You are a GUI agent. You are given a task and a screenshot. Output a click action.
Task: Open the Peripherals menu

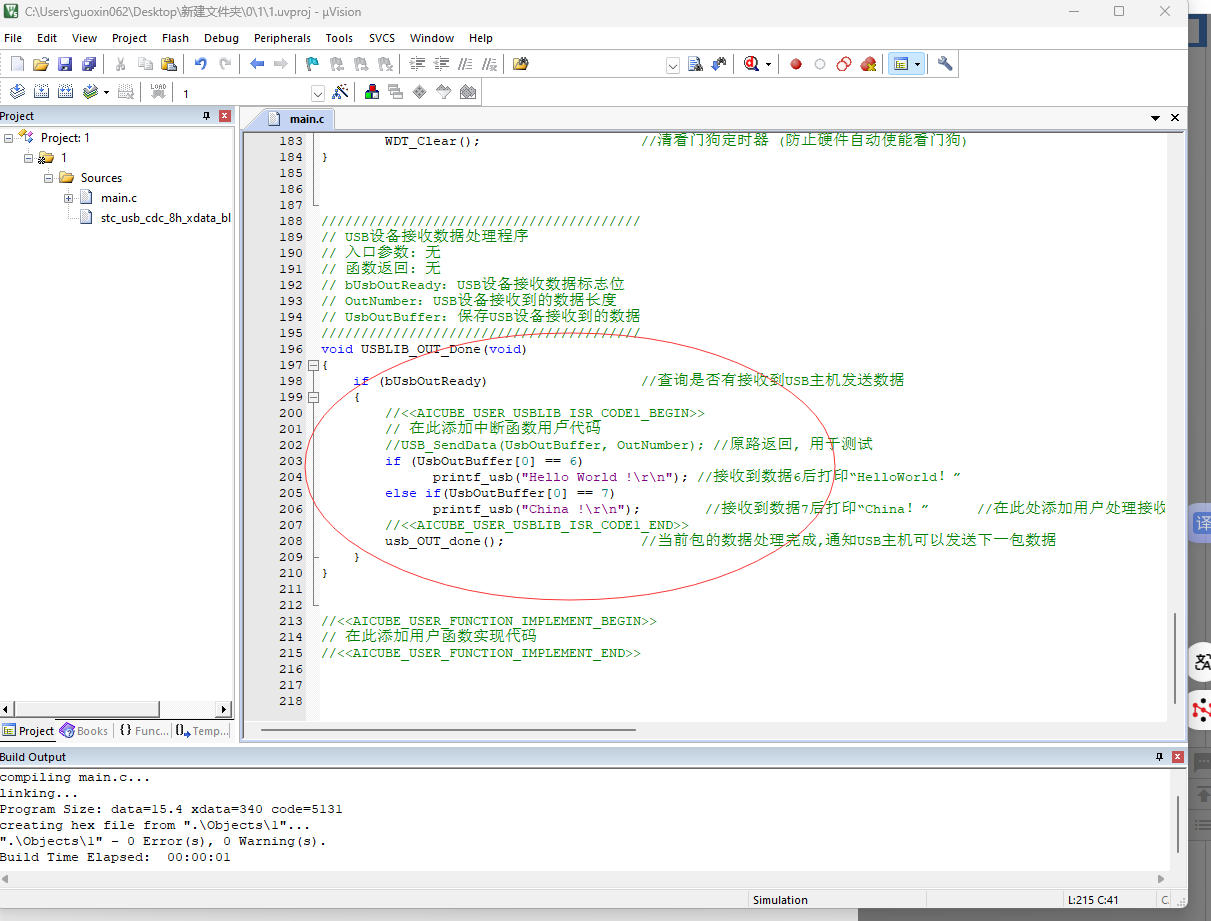(282, 38)
